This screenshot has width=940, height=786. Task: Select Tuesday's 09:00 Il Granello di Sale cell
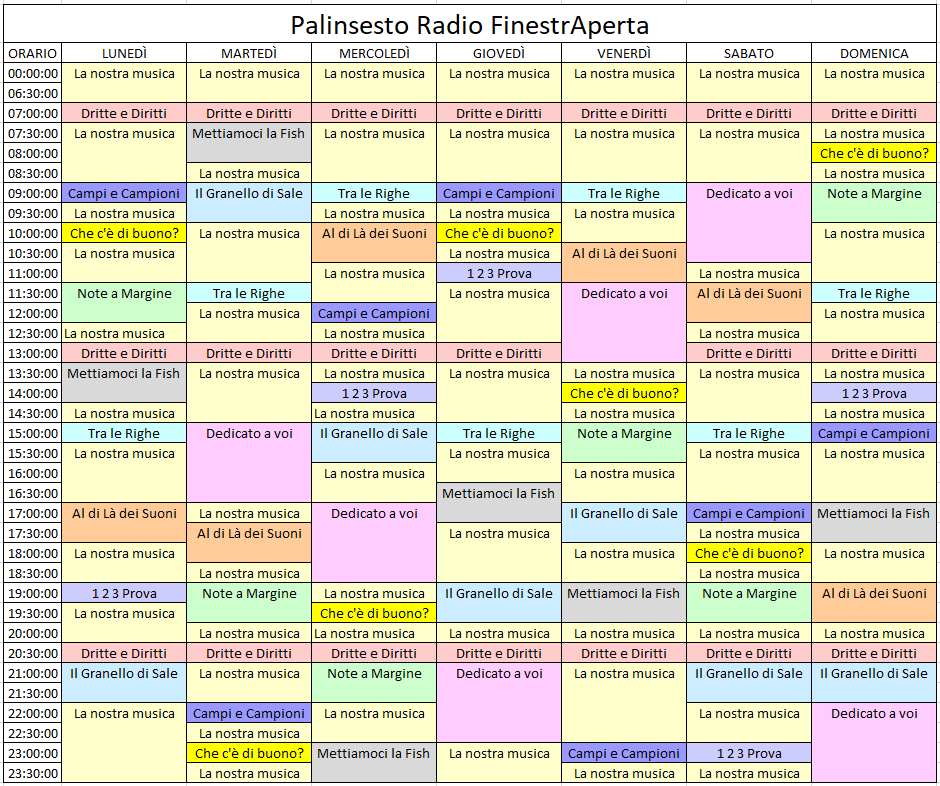coord(249,203)
